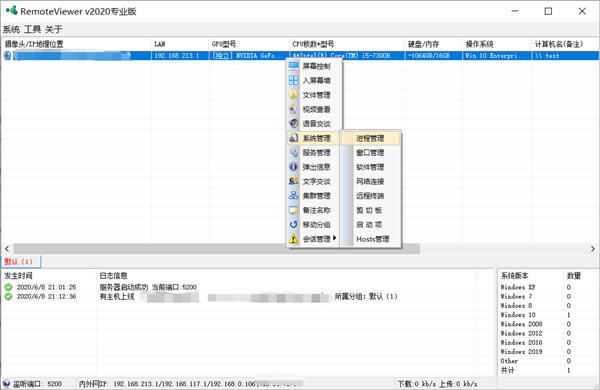Choose 窗口管理 from the submenu
Image resolution: width=600 pixels, height=390 pixels.
pyautogui.click(x=370, y=152)
